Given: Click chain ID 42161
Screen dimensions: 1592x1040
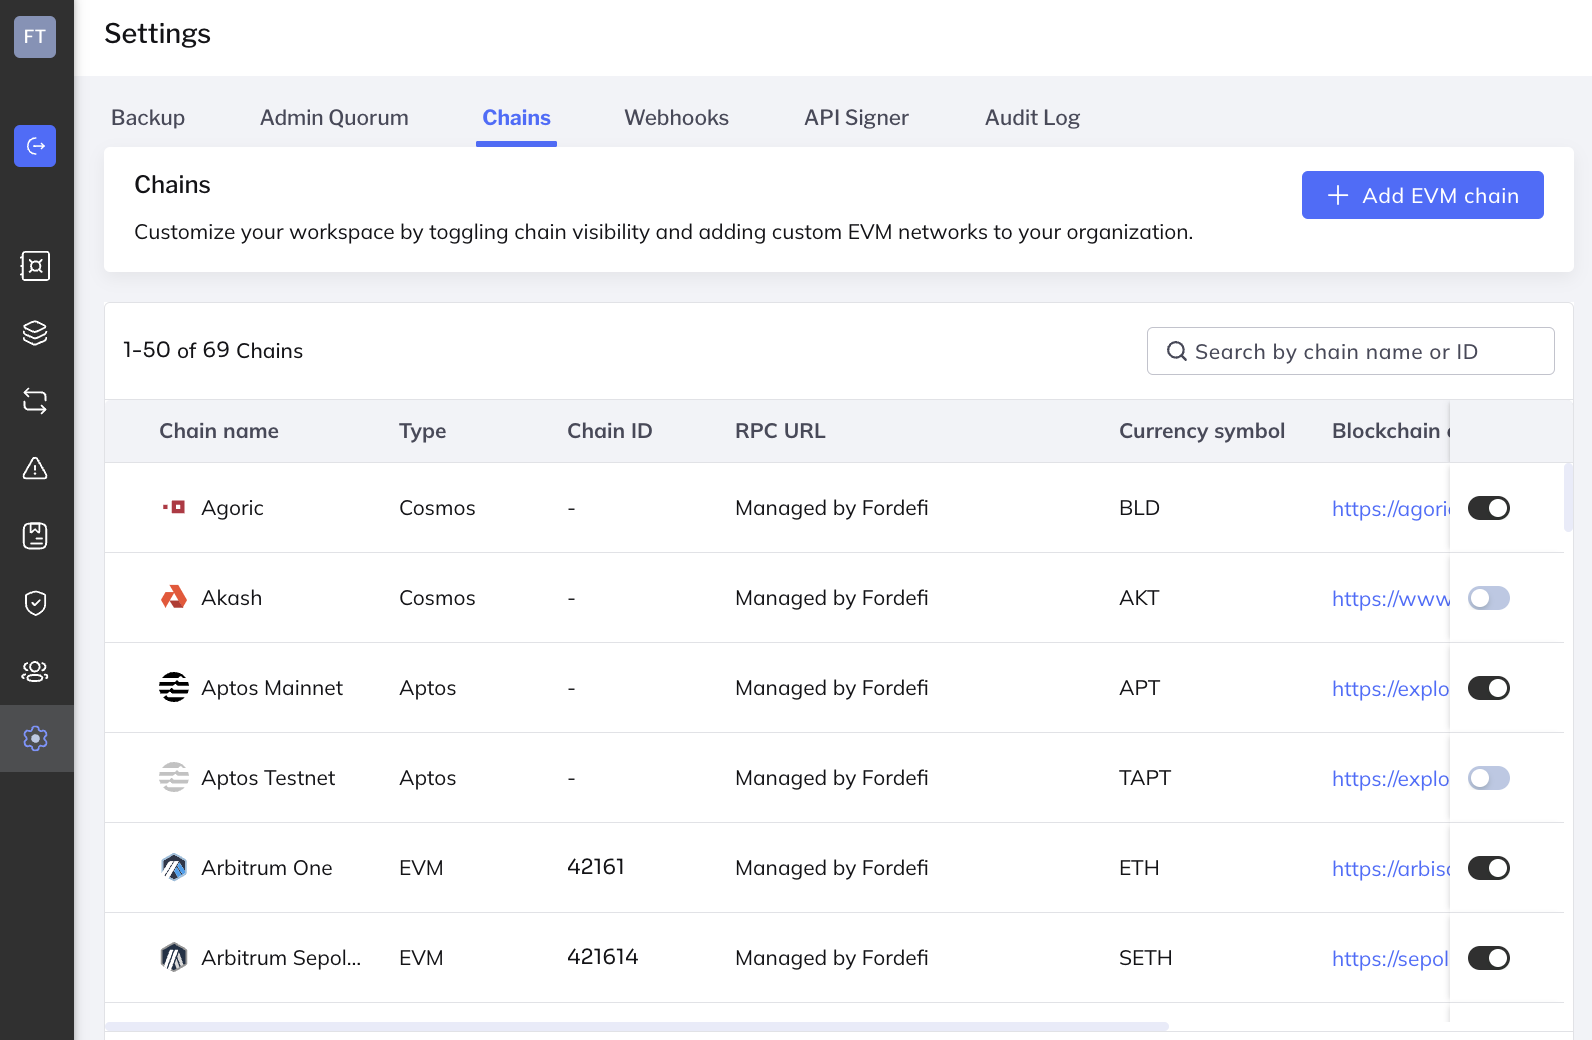Looking at the screenshot, I should click(596, 866).
